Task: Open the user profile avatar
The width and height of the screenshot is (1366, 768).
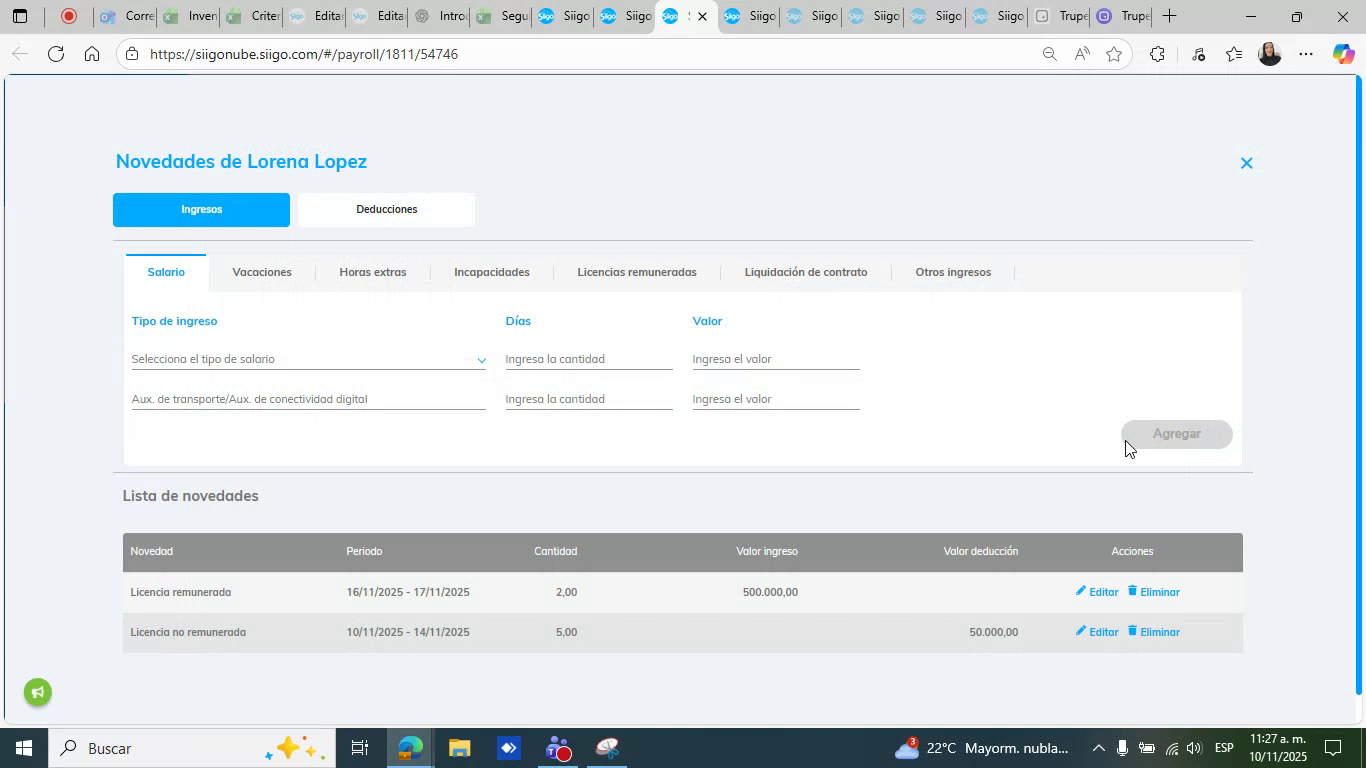Action: 1270,54
